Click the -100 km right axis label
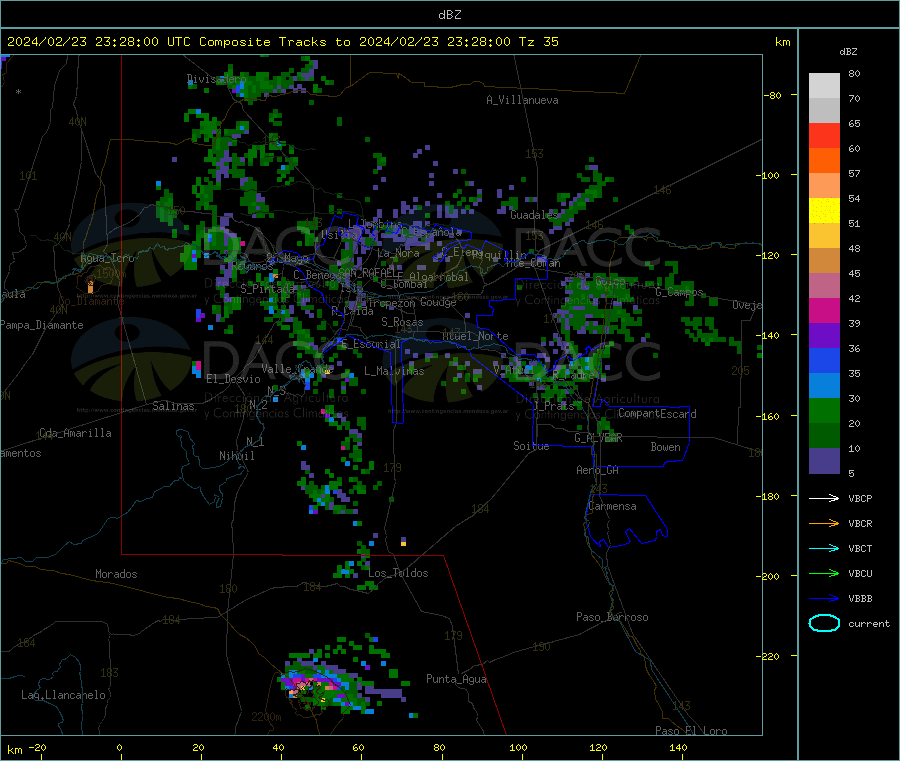The height and width of the screenshot is (761, 900). point(769,175)
